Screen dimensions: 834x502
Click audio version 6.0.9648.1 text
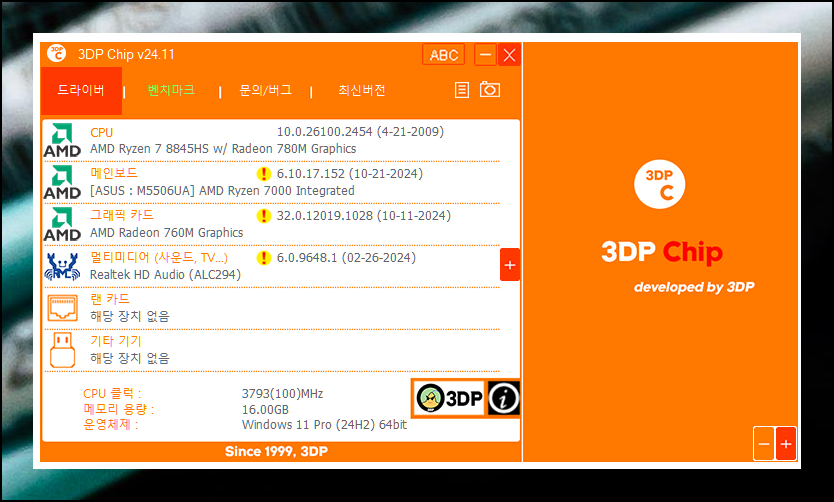pyautogui.click(x=346, y=258)
